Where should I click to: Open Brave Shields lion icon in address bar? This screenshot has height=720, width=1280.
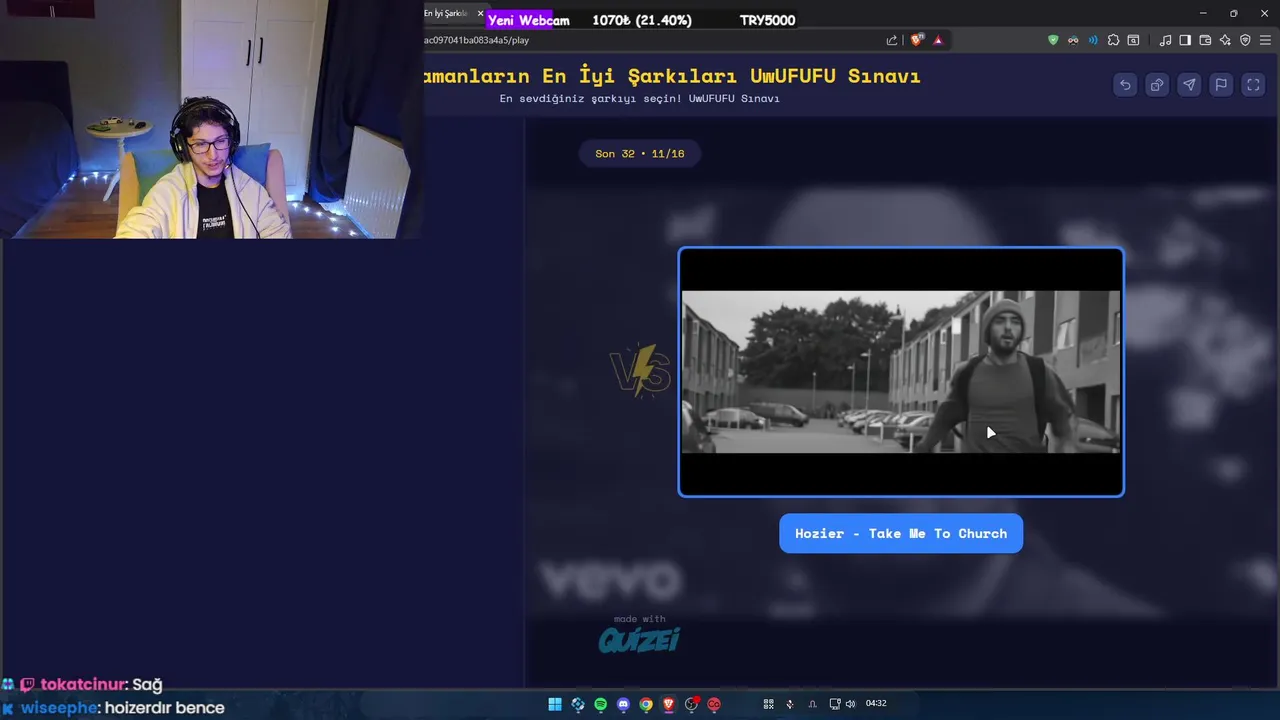click(x=916, y=40)
